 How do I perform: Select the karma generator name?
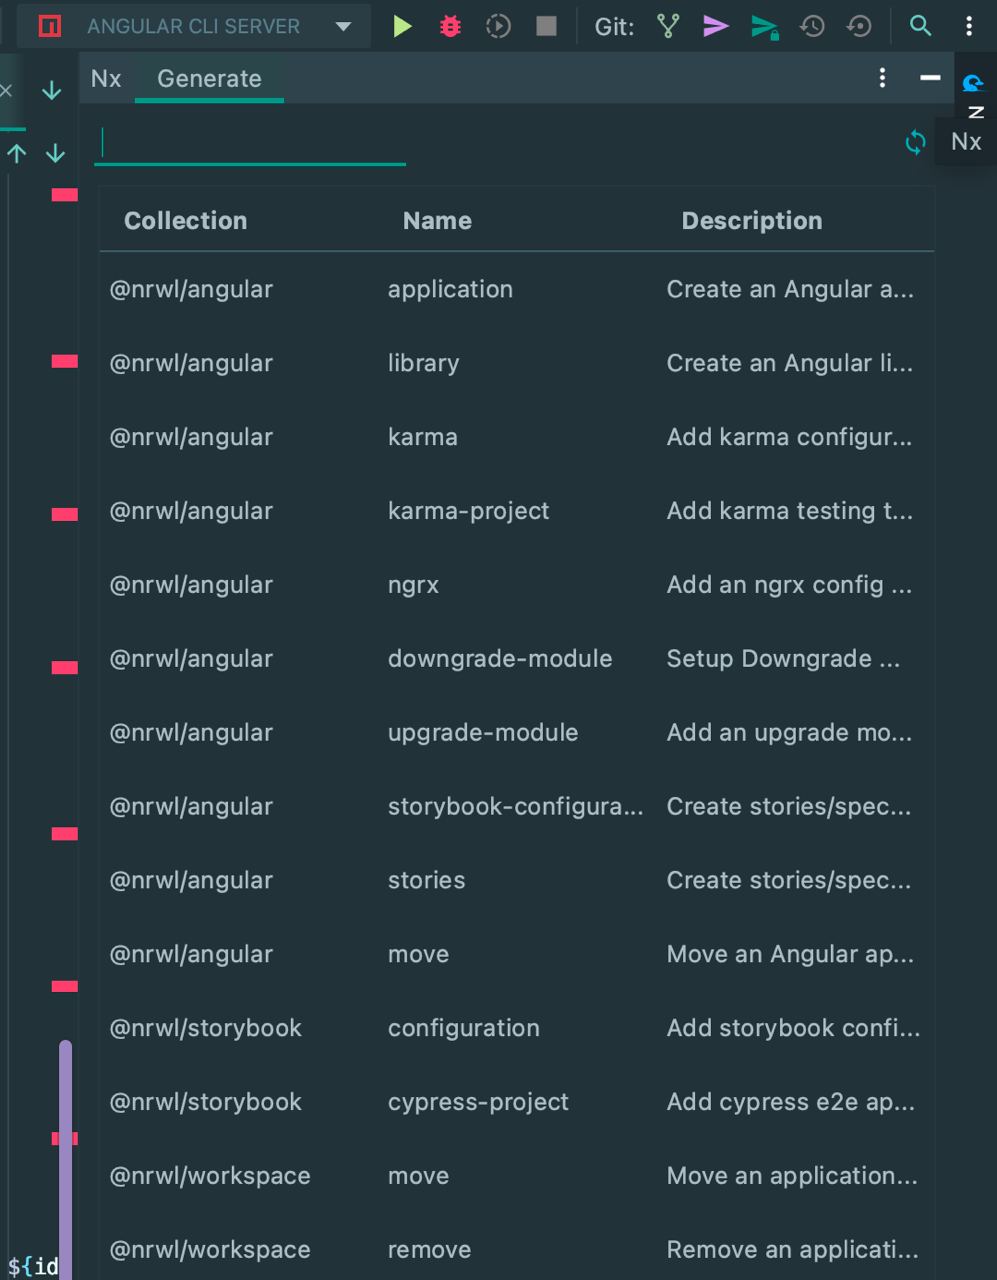(x=423, y=437)
